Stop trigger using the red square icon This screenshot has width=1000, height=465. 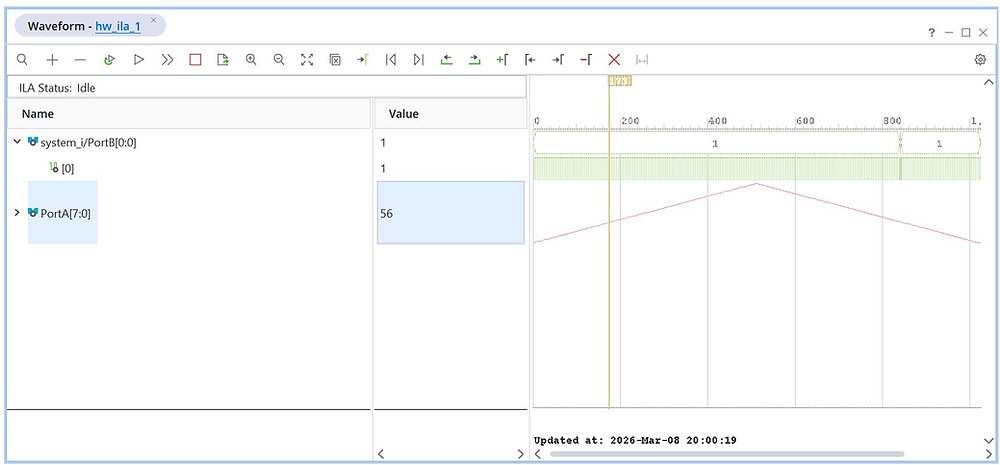(195, 59)
